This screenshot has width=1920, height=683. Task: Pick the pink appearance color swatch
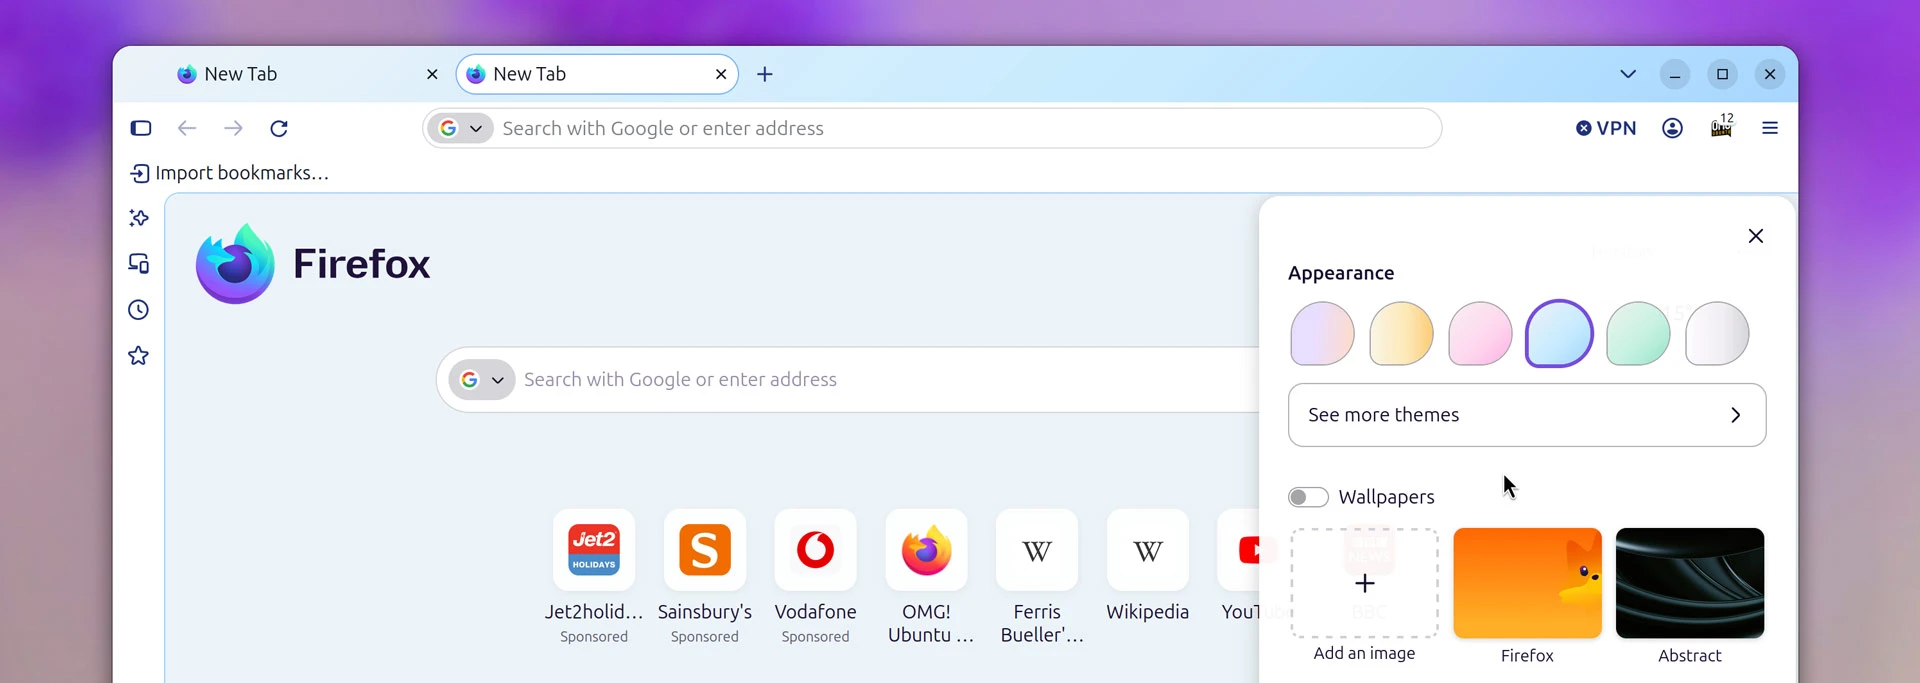[1480, 334]
